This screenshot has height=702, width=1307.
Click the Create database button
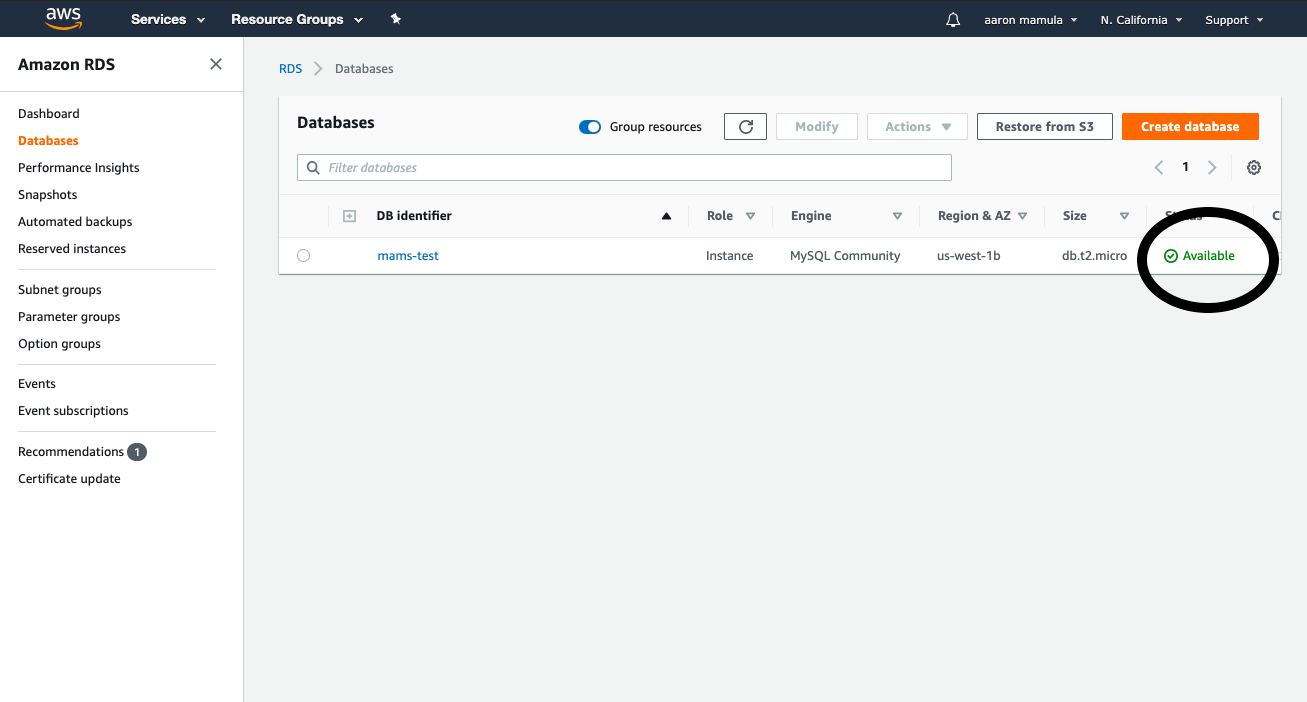pos(1190,127)
